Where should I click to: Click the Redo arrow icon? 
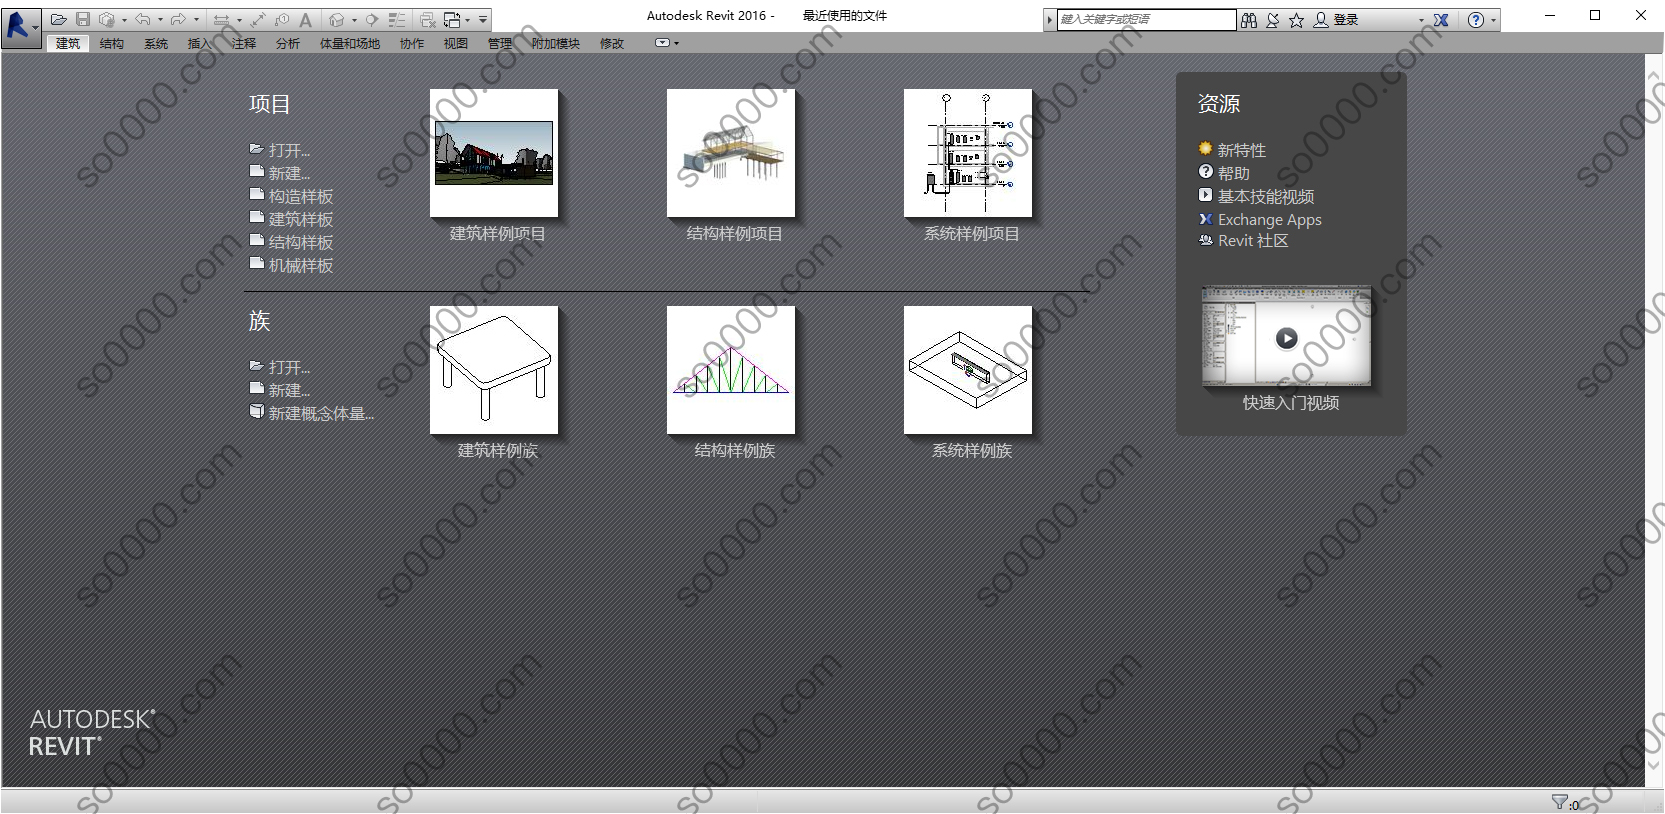pyautogui.click(x=178, y=19)
